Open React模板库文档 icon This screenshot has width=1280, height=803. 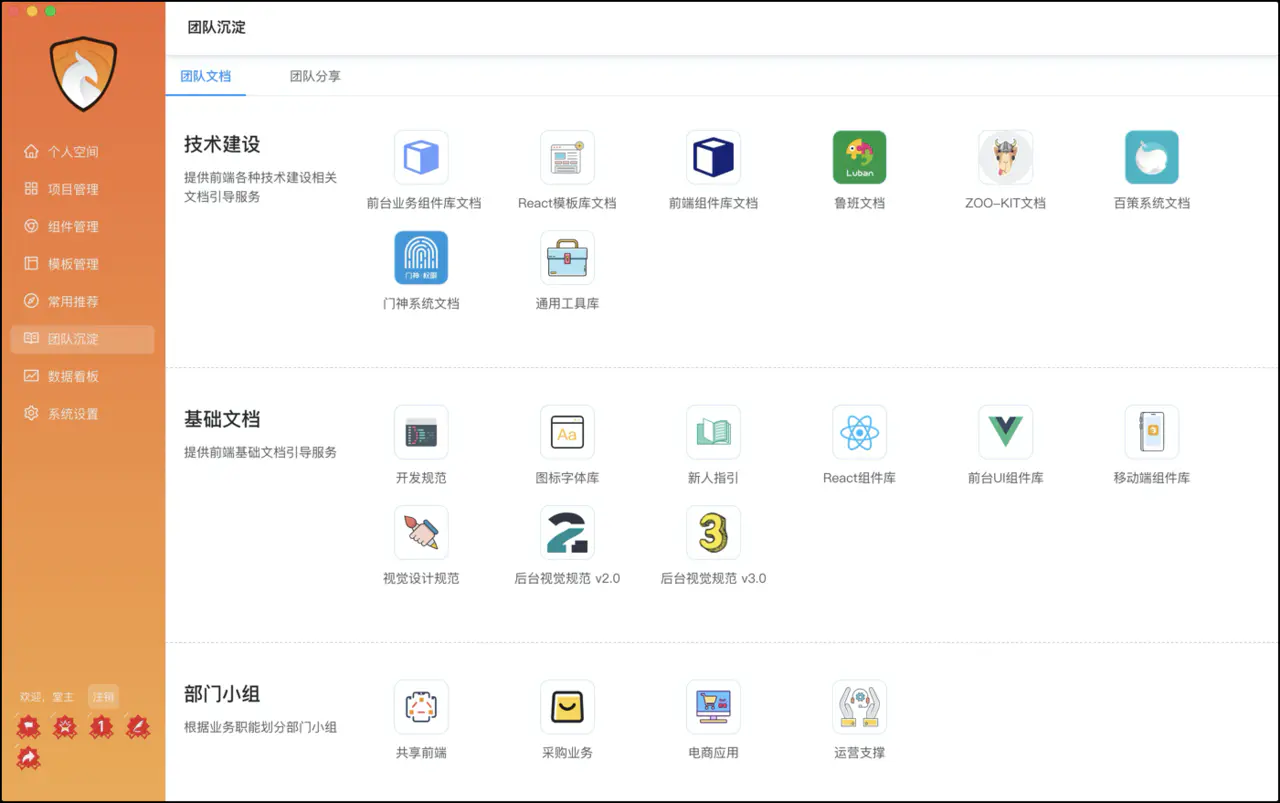coord(567,157)
